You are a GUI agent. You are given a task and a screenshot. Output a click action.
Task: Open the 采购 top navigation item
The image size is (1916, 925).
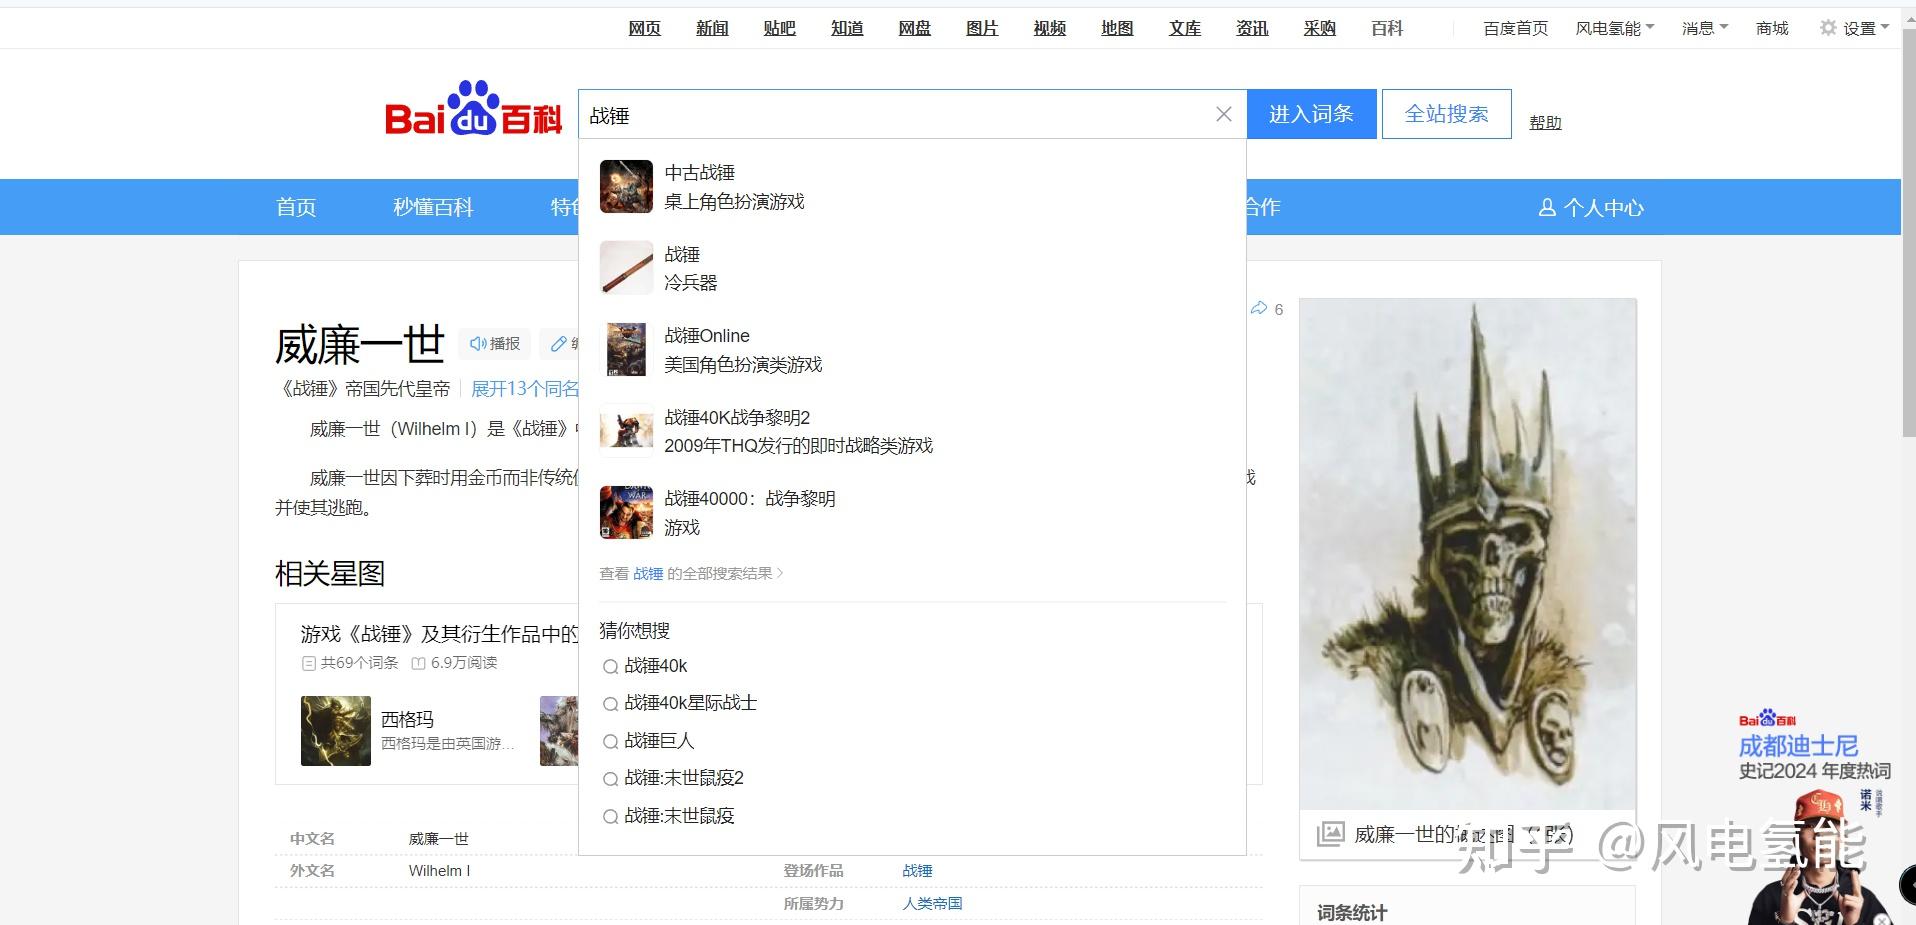pyautogui.click(x=1320, y=28)
